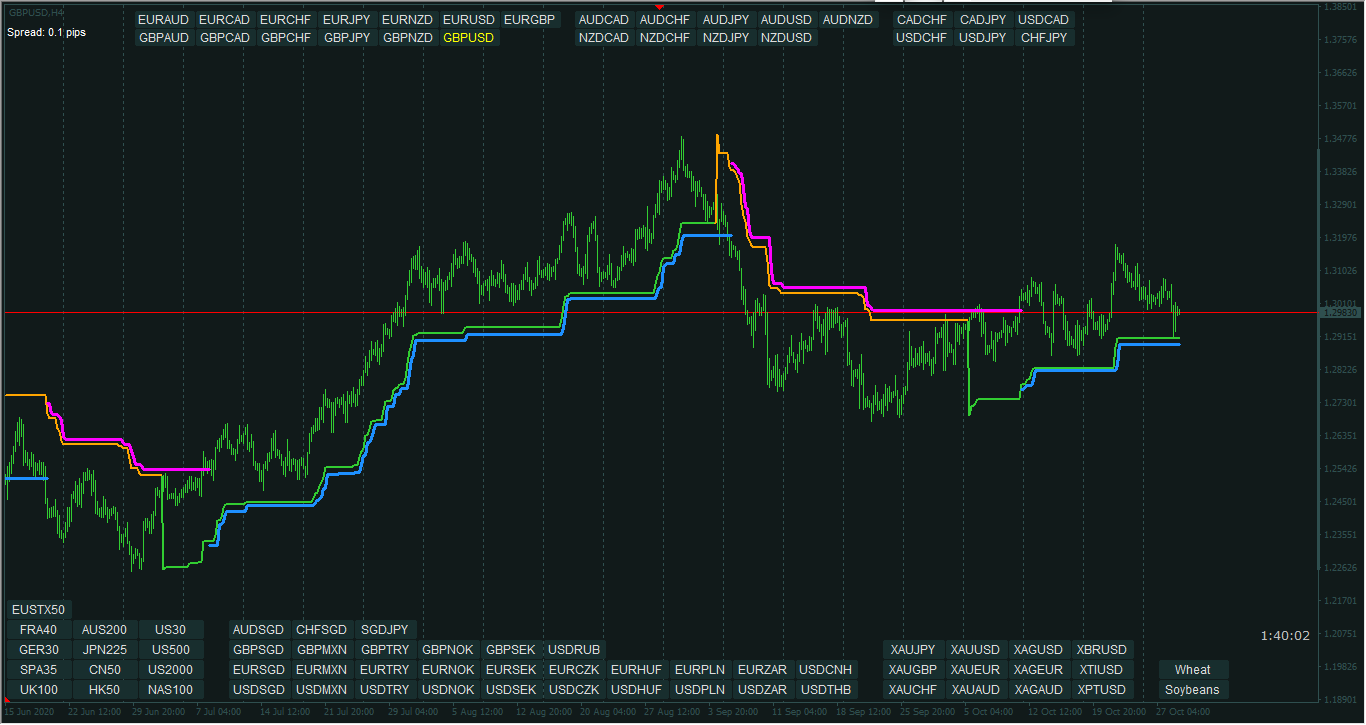Open the Wheat commodity chart
Screen dimensions: 1366x725
[x=1193, y=670]
